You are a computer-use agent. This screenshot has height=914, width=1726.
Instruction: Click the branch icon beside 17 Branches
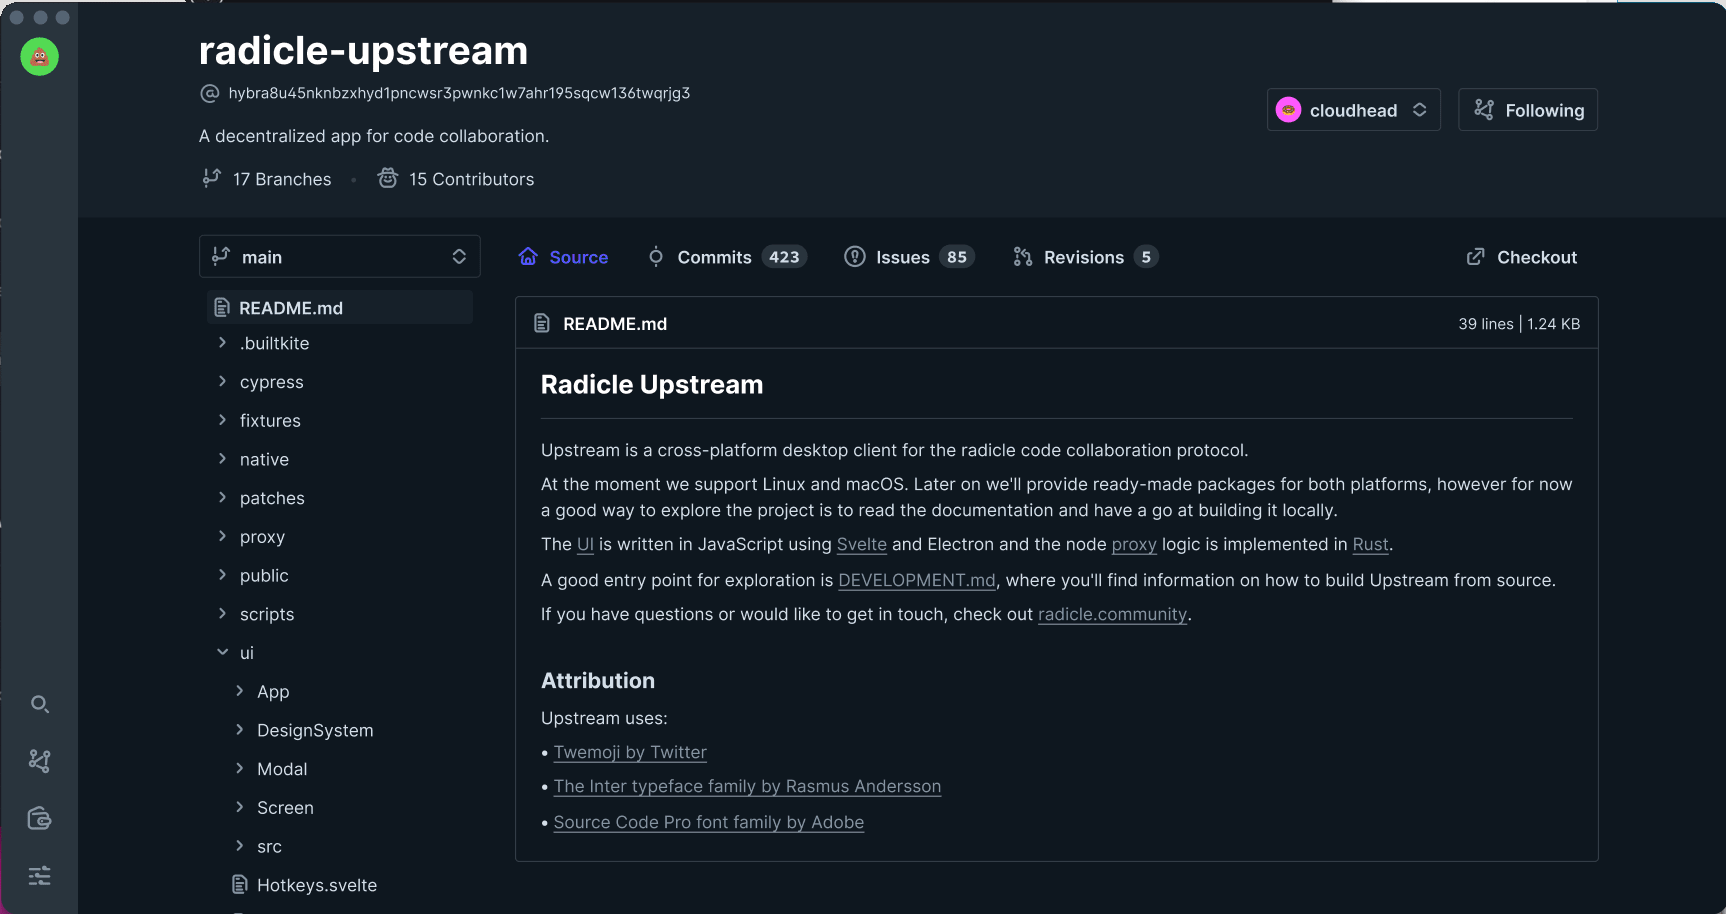(211, 178)
